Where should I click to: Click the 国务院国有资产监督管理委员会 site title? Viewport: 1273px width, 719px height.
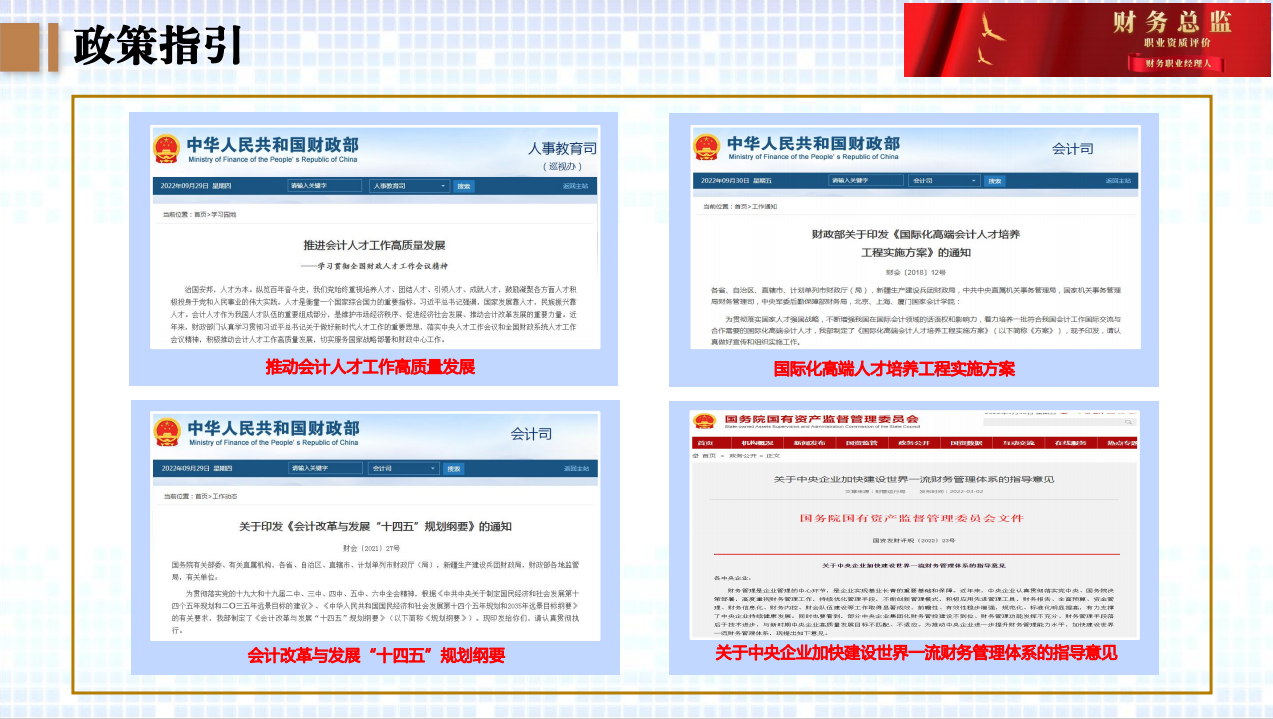(x=821, y=418)
